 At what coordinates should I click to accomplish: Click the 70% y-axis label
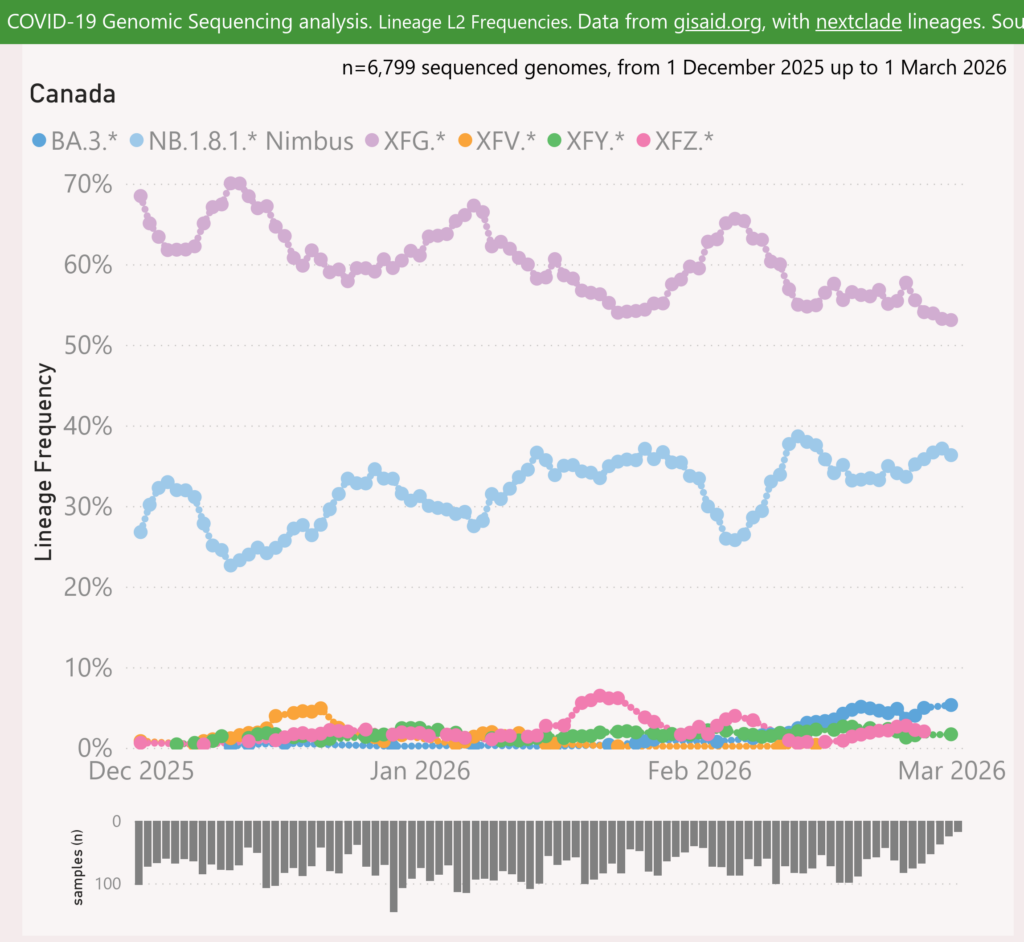click(x=87, y=184)
